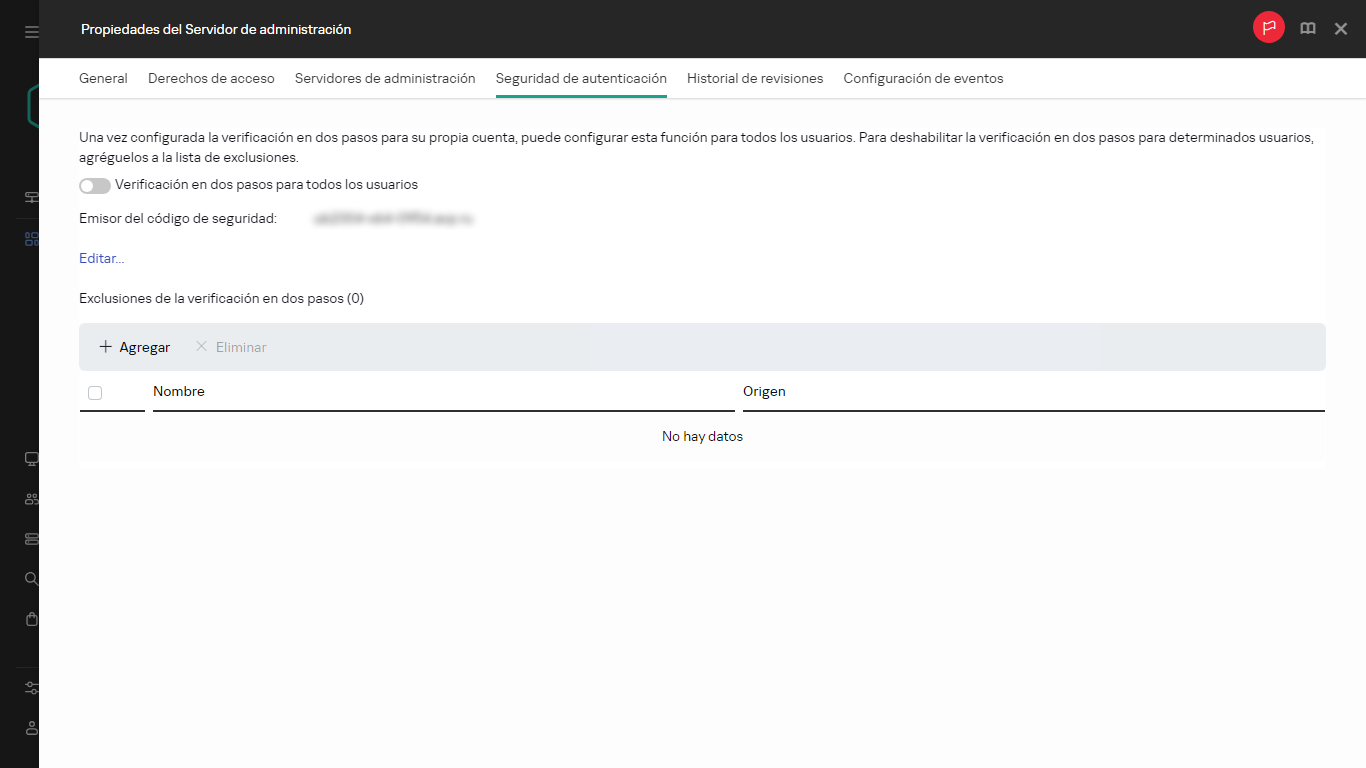Close the server properties panel
Viewport: 1366px width, 768px height.
(x=1341, y=29)
